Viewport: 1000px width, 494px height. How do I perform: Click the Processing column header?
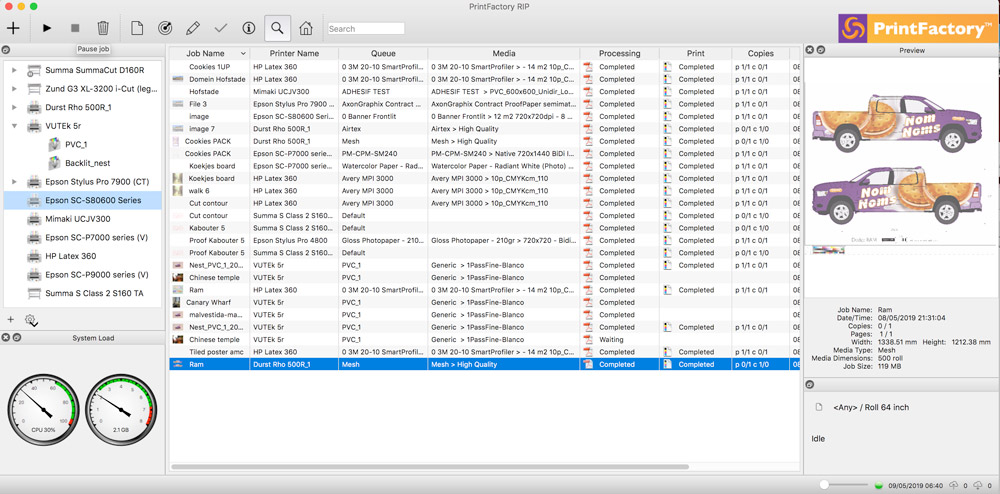(x=619, y=53)
